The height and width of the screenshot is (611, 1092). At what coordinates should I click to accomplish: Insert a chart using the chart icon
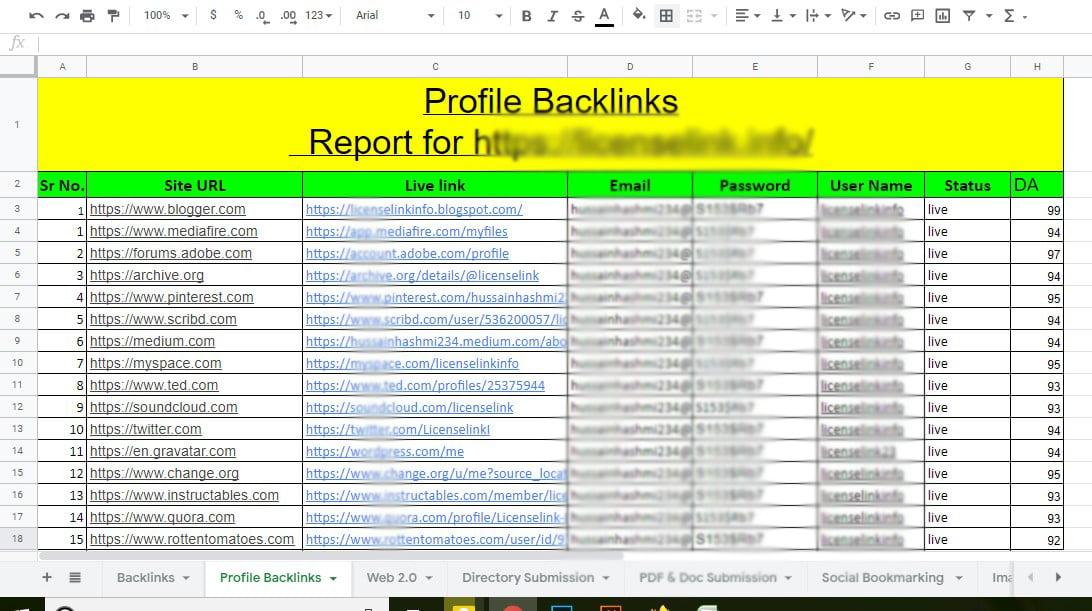(941, 16)
